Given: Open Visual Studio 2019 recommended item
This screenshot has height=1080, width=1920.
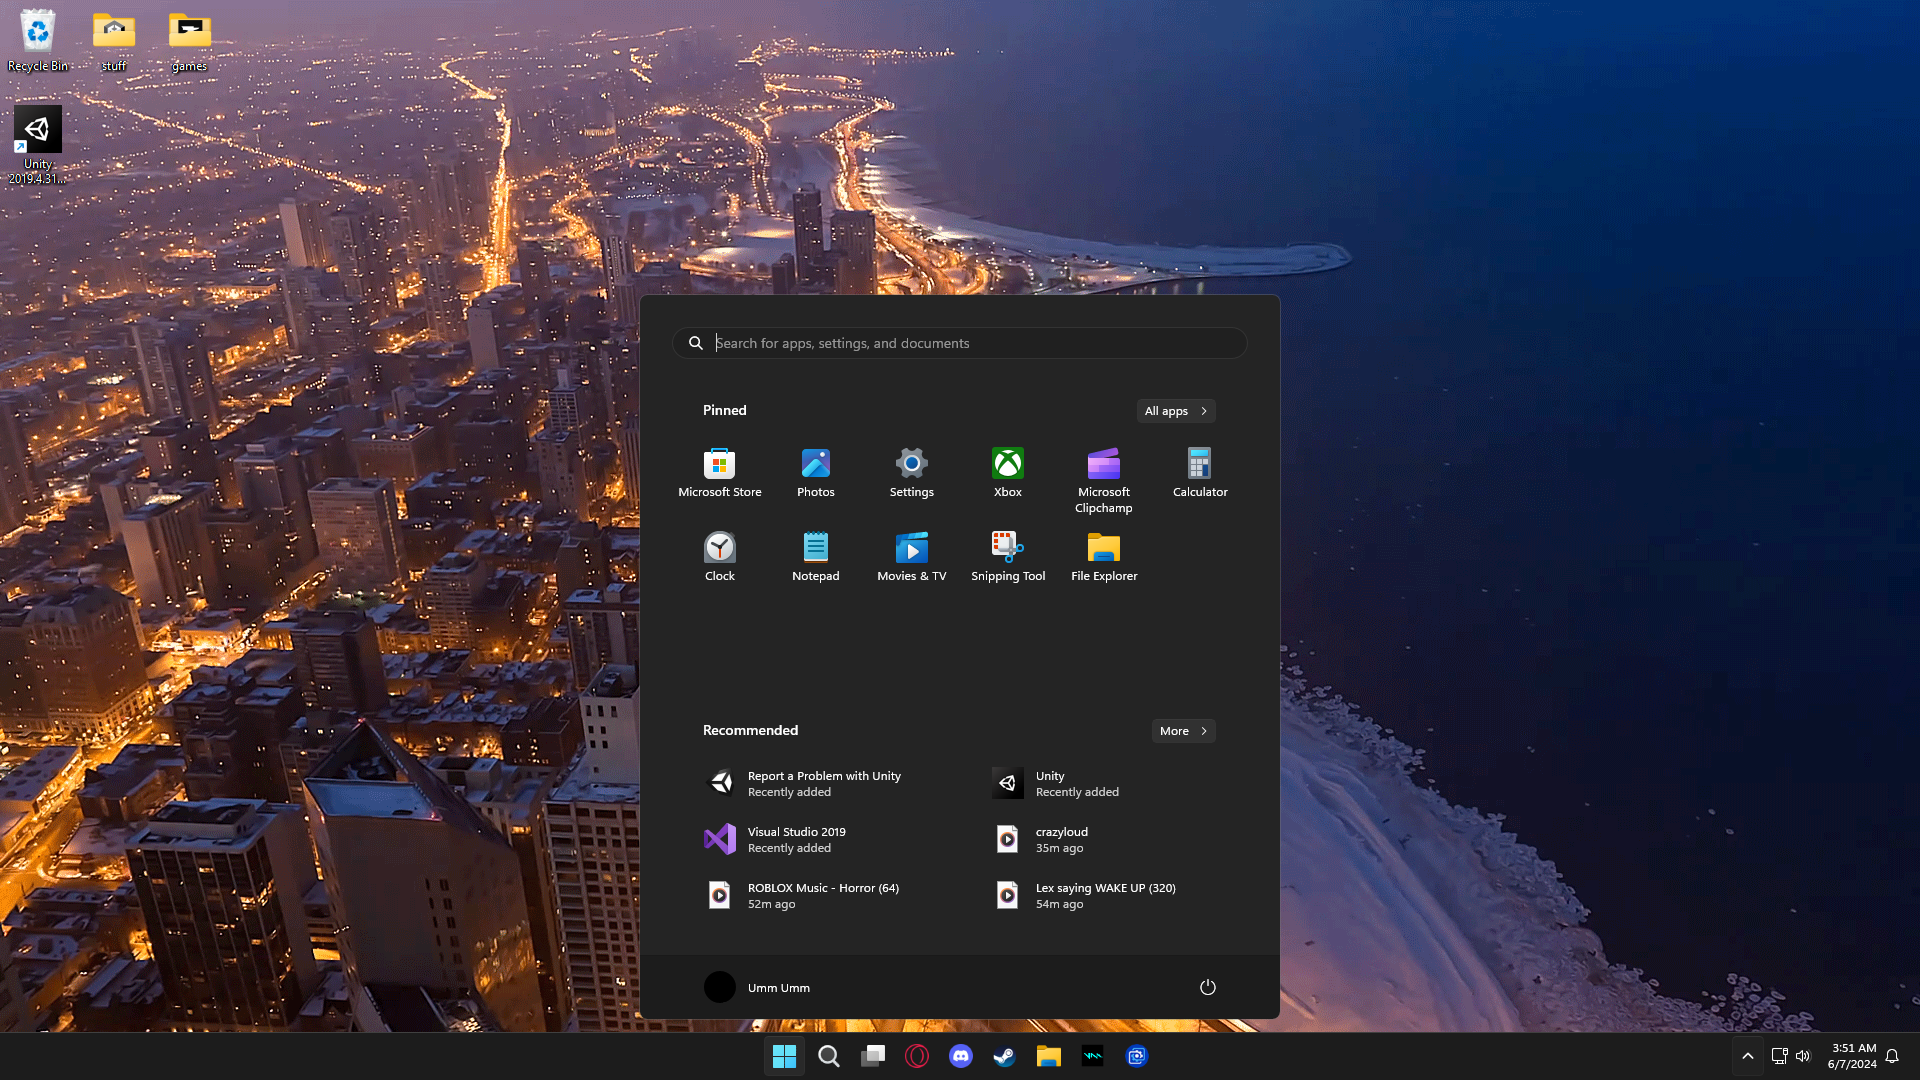Looking at the screenshot, I should (795, 839).
